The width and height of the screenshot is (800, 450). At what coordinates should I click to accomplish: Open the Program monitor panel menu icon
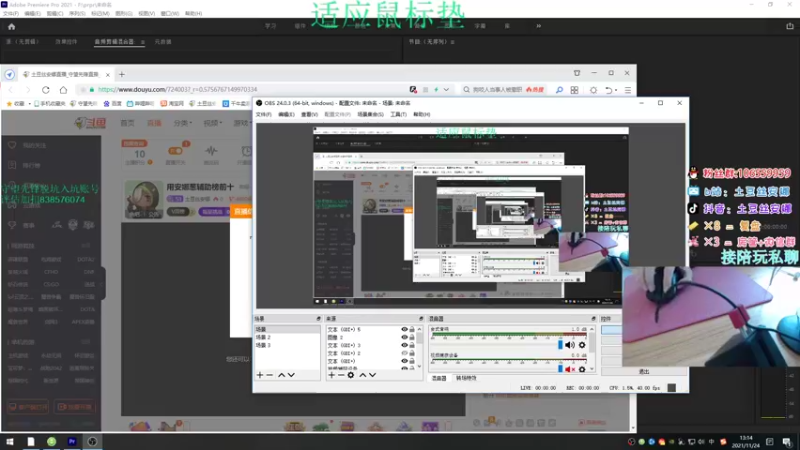(x=452, y=42)
